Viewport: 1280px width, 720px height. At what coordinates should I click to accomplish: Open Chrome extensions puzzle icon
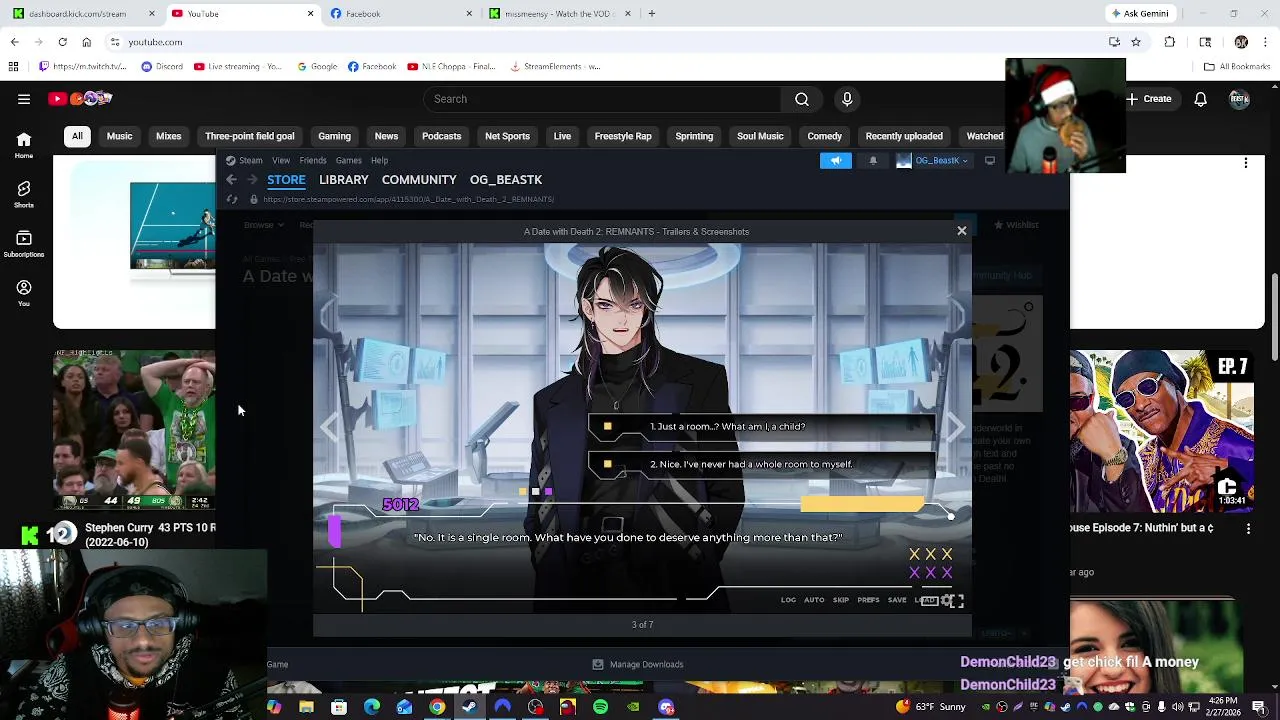point(1170,42)
